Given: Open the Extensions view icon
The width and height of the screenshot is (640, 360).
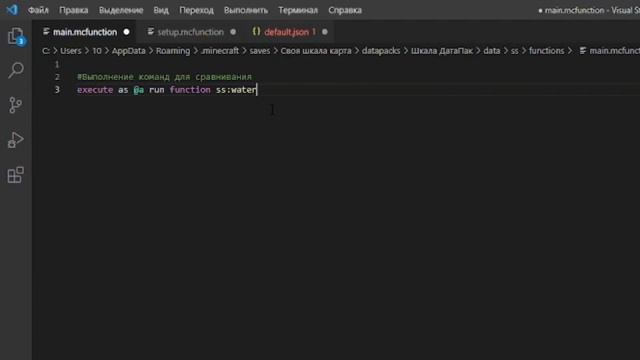Looking at the screenshot, I should (16, 175).
